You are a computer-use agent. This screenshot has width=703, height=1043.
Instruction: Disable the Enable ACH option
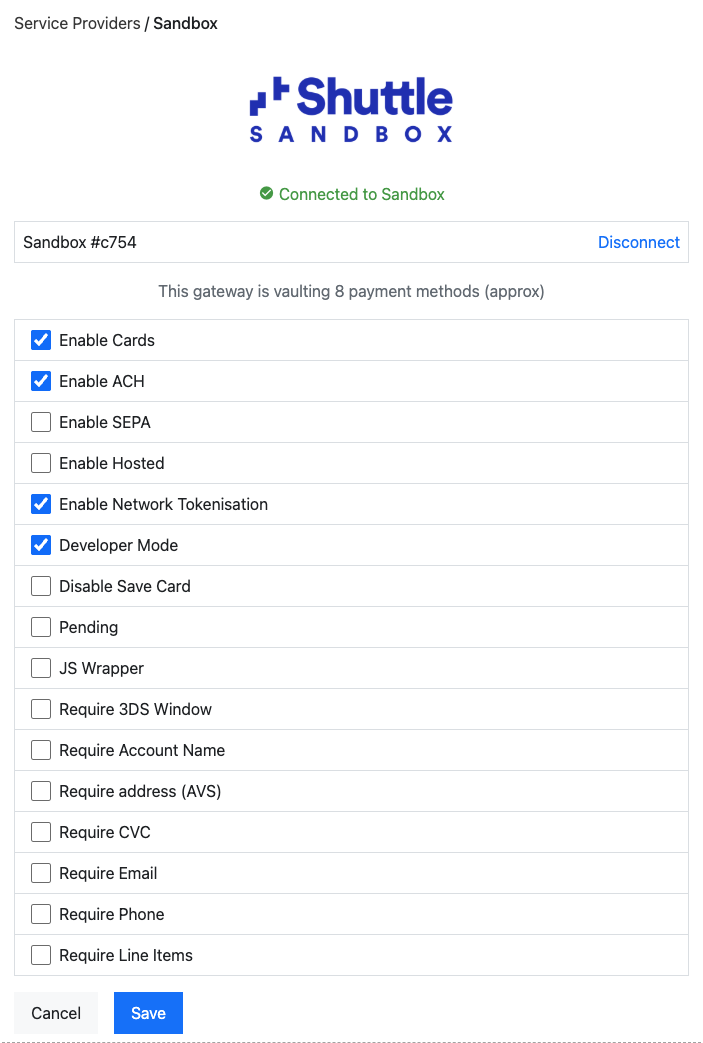41,381
